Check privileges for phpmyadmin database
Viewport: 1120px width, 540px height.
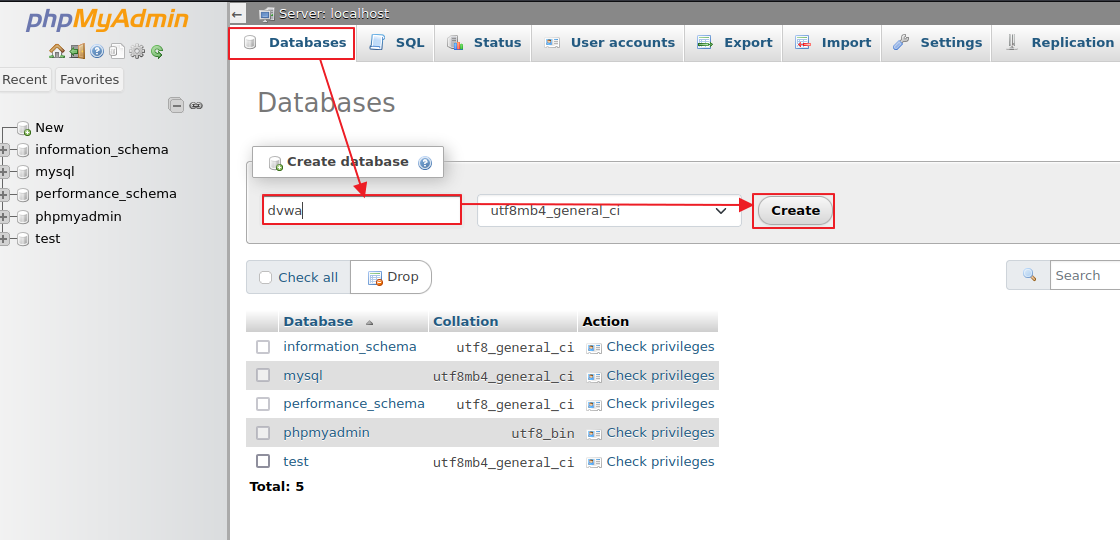tap(650, 432)
